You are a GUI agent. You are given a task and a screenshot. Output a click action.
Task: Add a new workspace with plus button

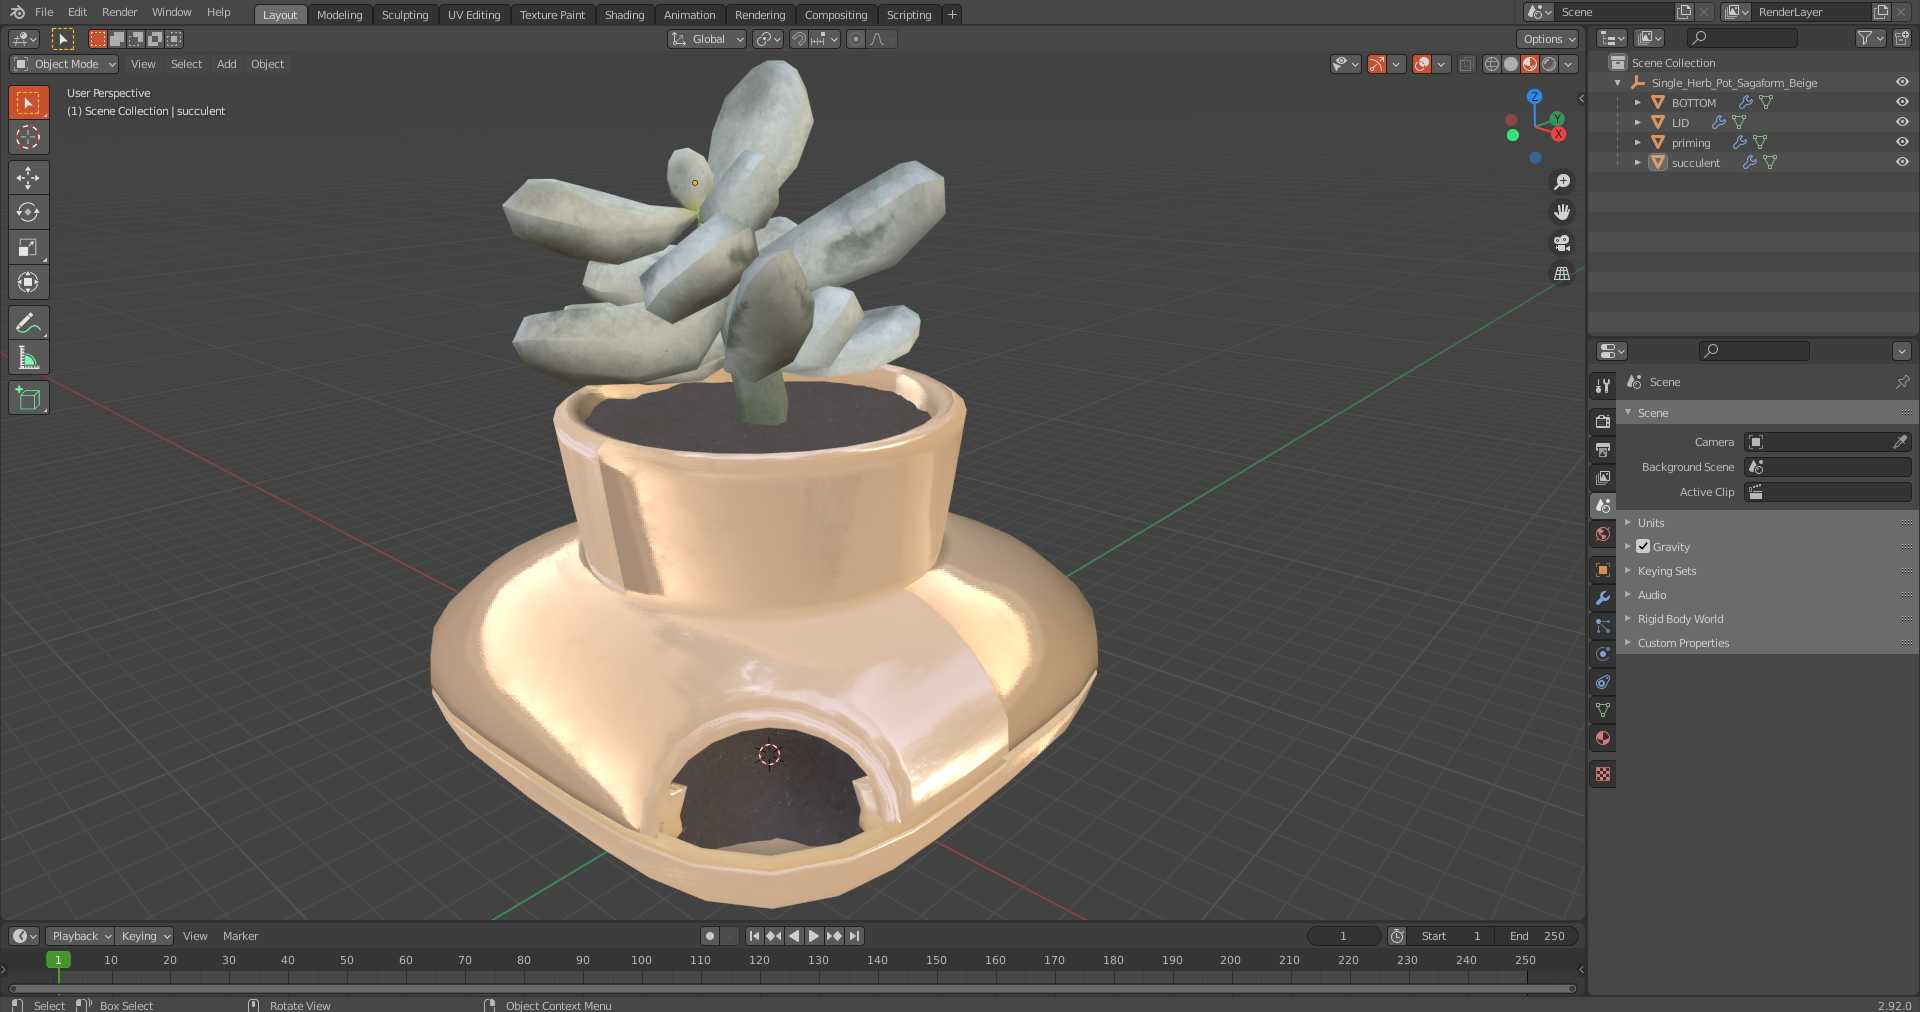952,14
